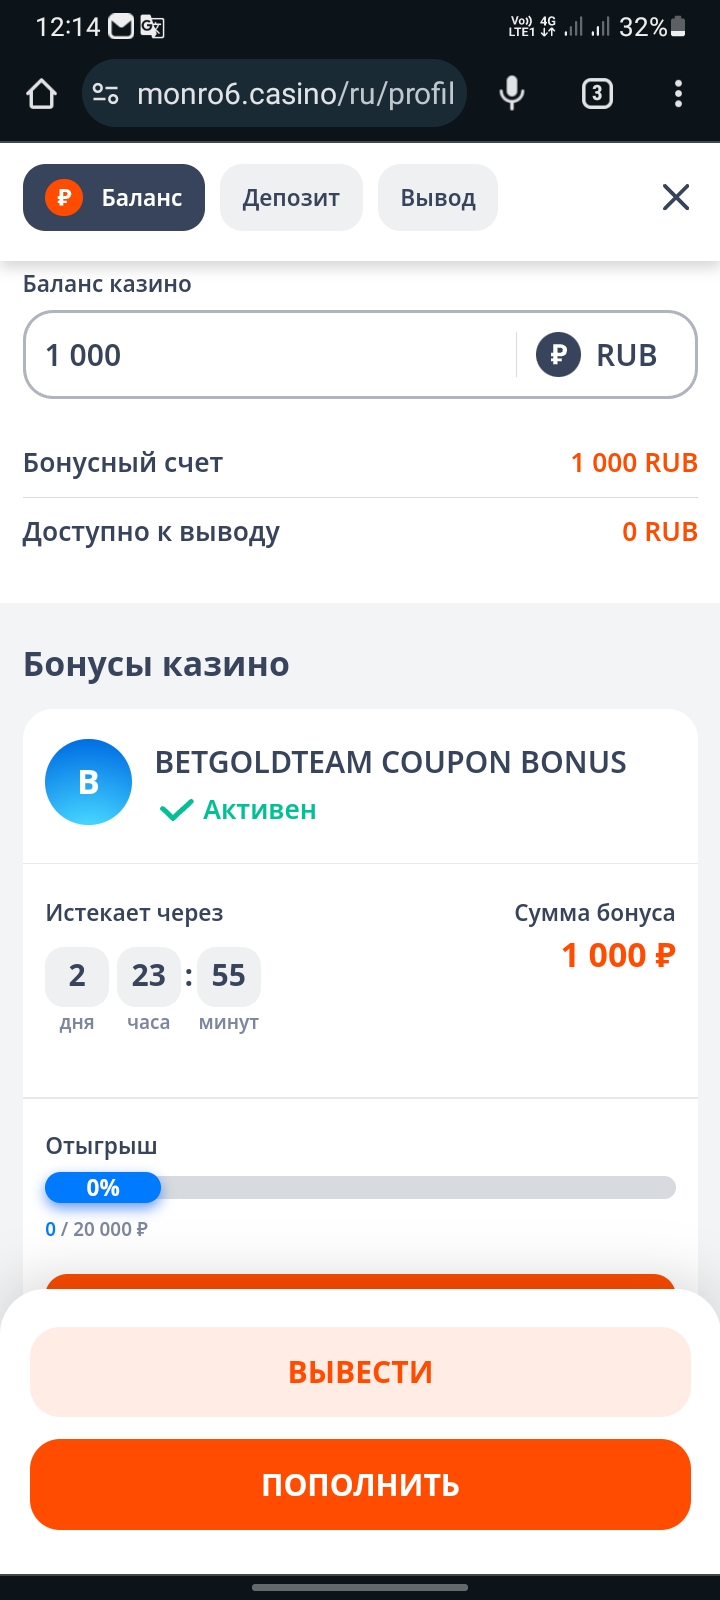
Task: Open the RUB currency selector
Action: [598, 355]
